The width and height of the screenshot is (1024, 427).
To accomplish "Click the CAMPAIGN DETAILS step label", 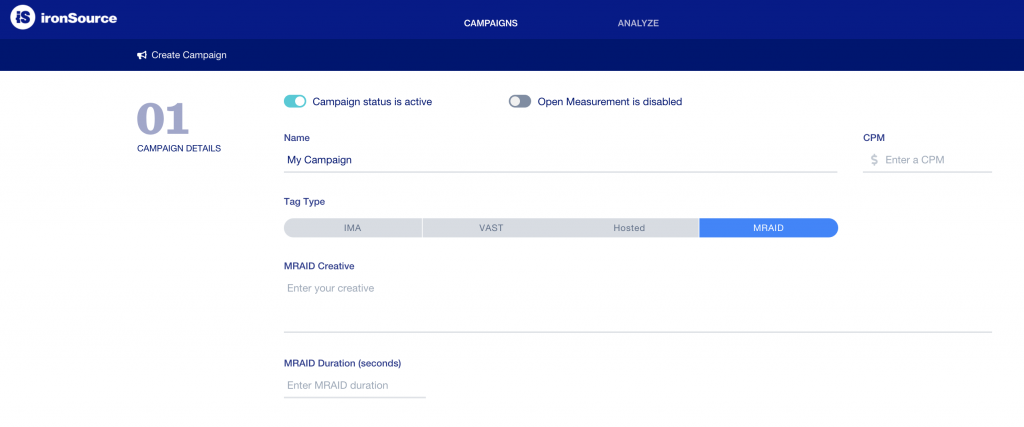I will tap(179, 148).
